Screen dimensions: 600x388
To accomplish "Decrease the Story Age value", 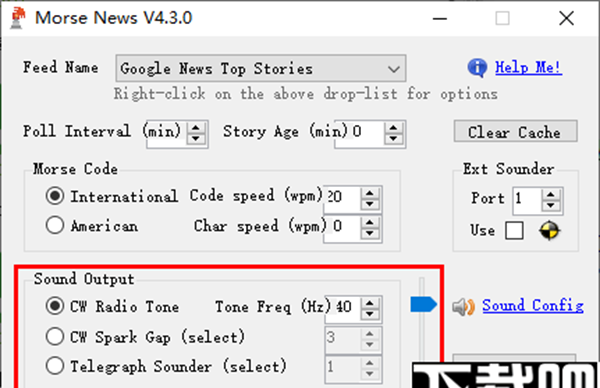I will pyautogui.click(x=393, y=139).
